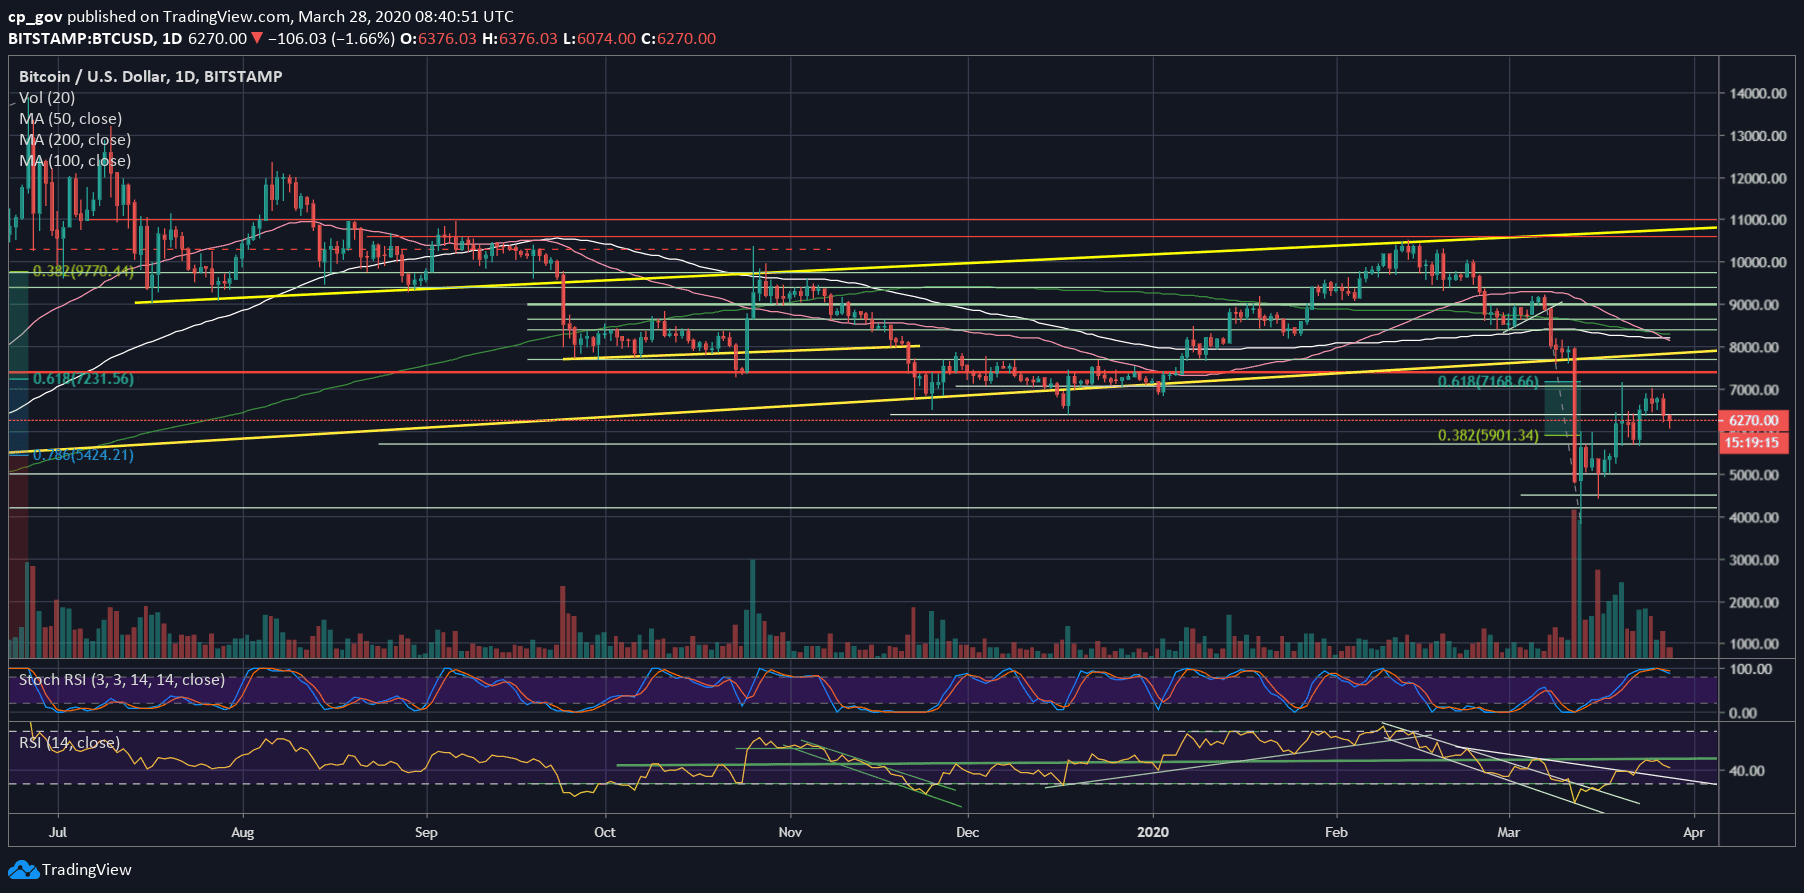Click the MA (50, close) indicator label

71,119
